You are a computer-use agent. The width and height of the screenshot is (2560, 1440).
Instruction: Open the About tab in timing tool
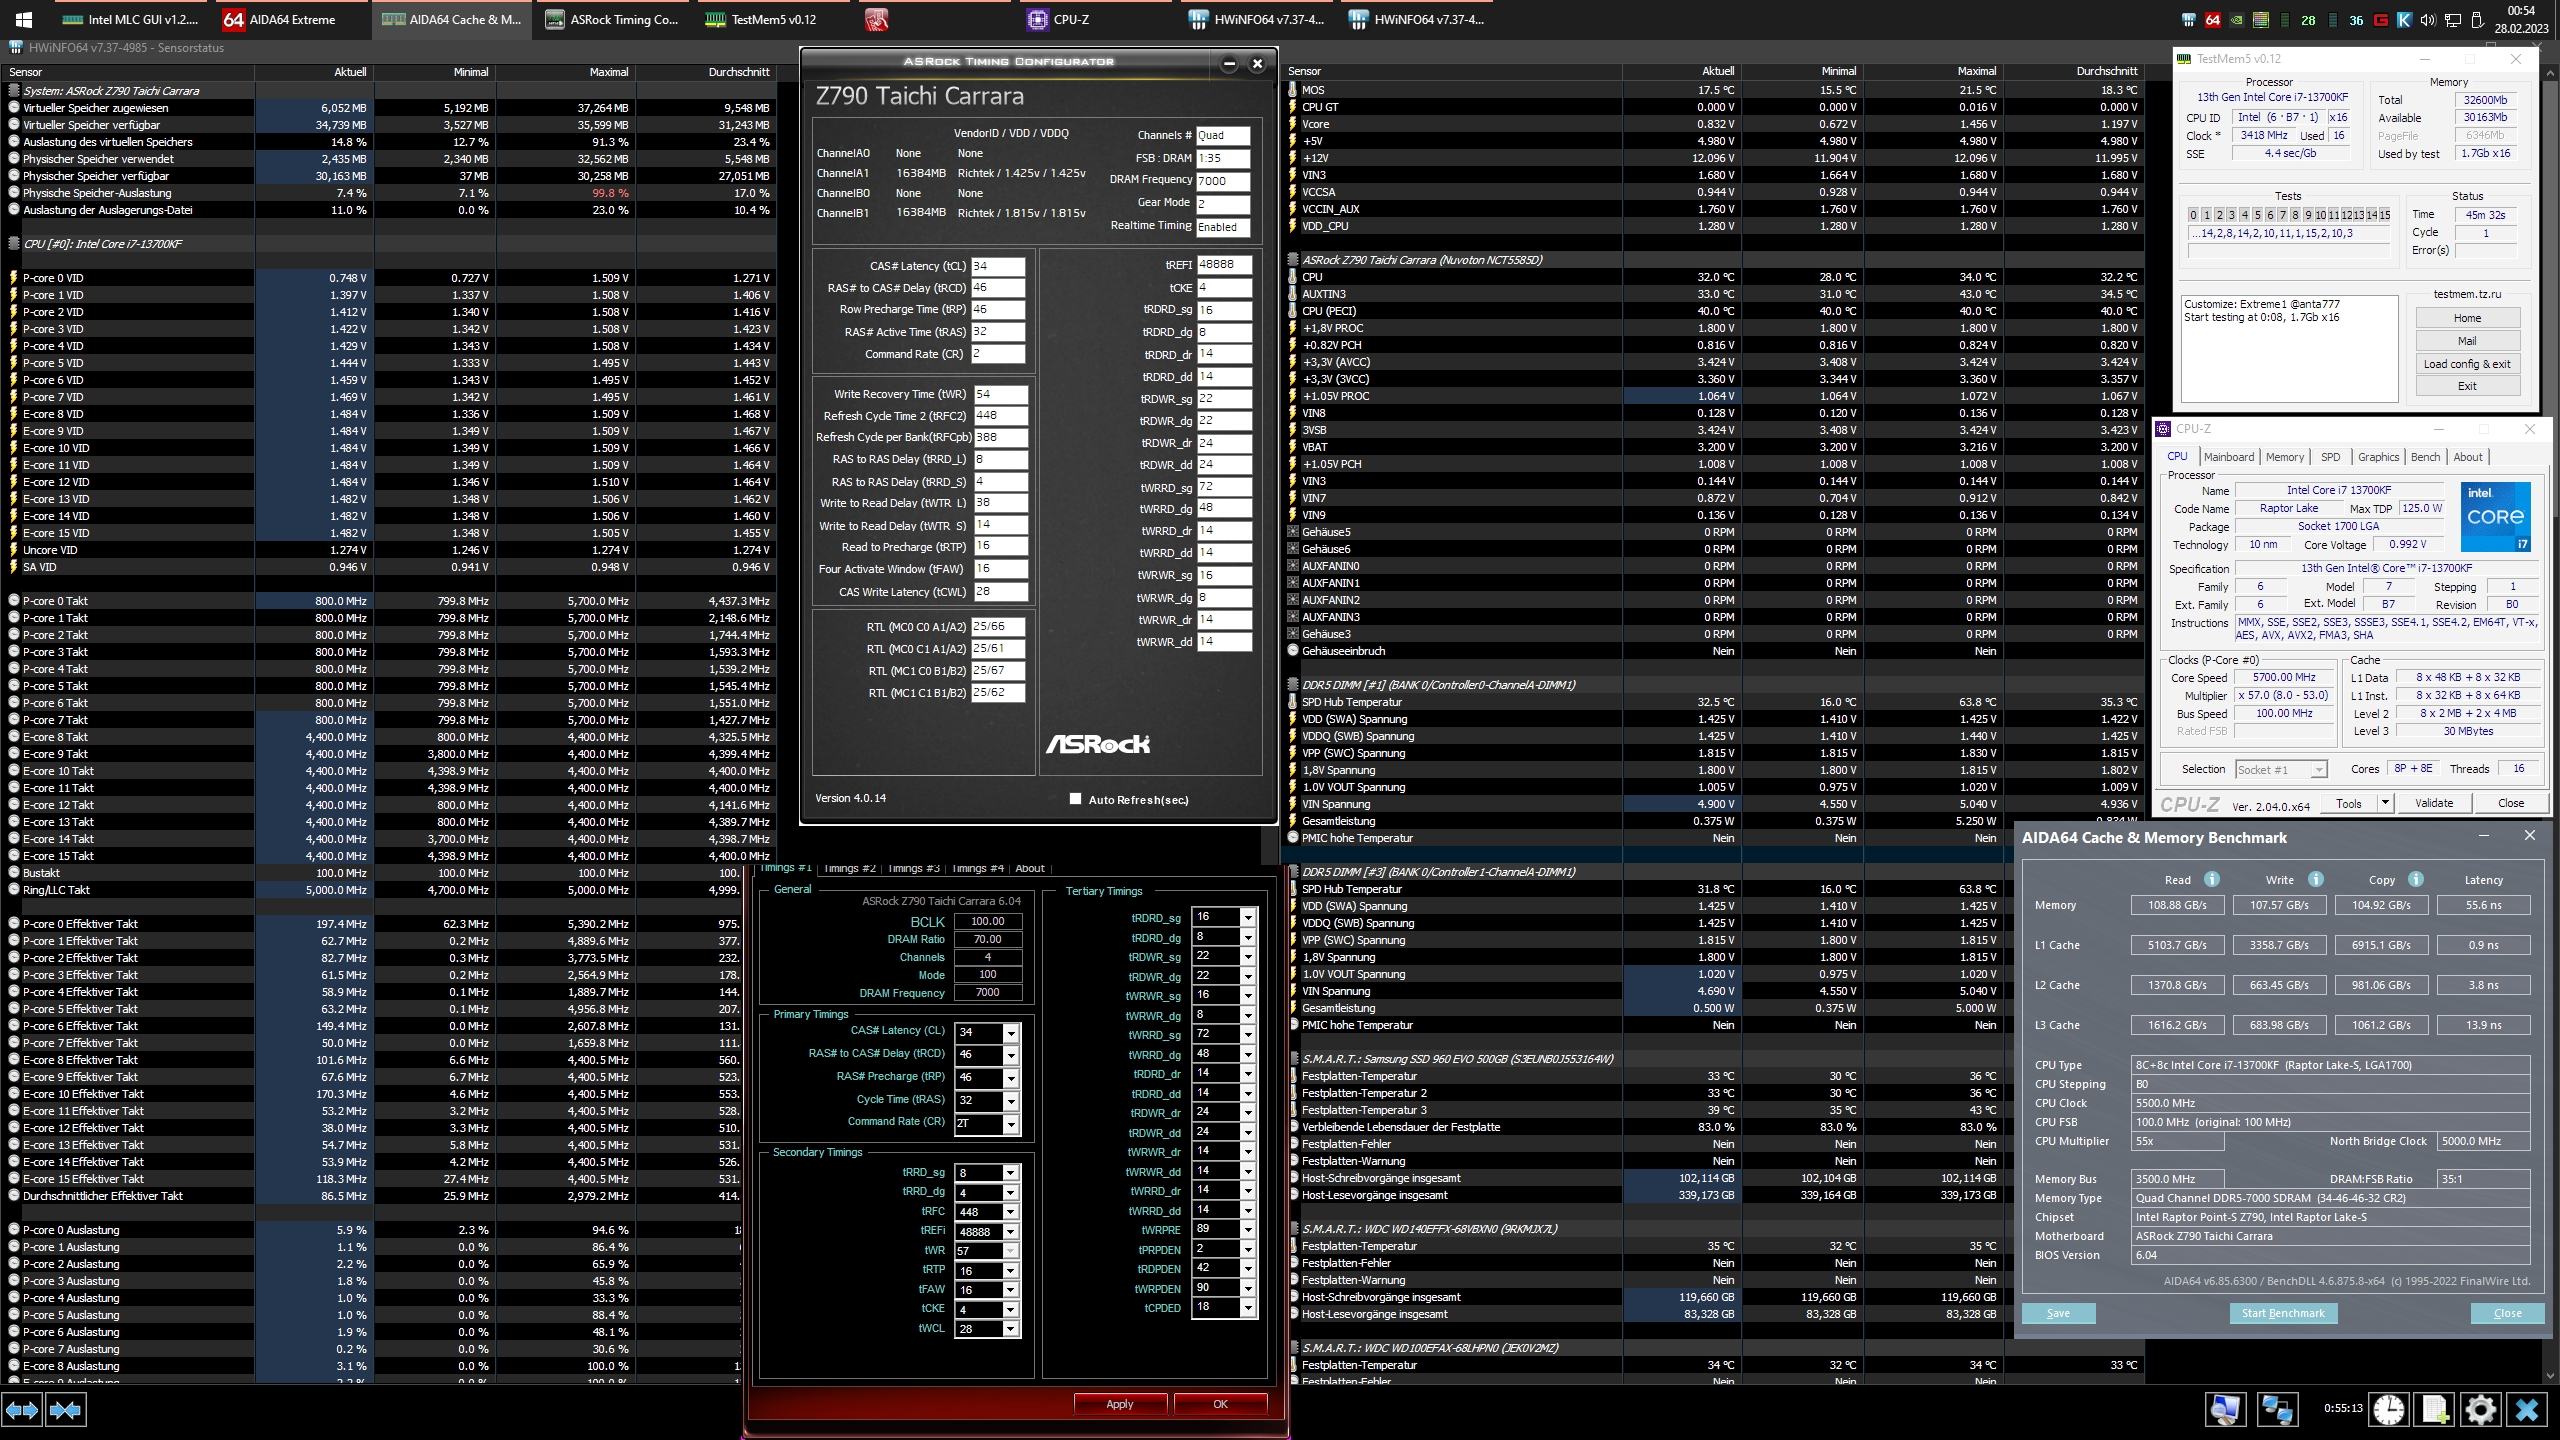click(1029, 868)
